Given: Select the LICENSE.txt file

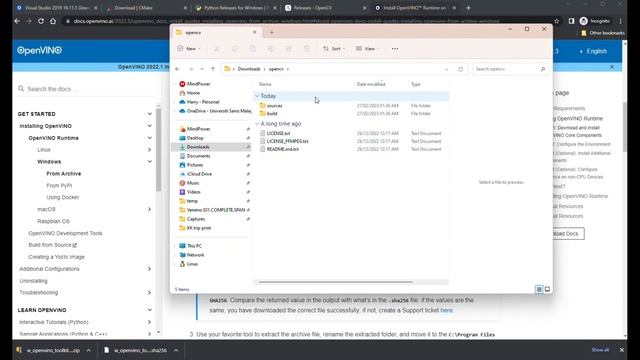Looking at the screenshot, I should pyautogui.click(x=278, y=133).
